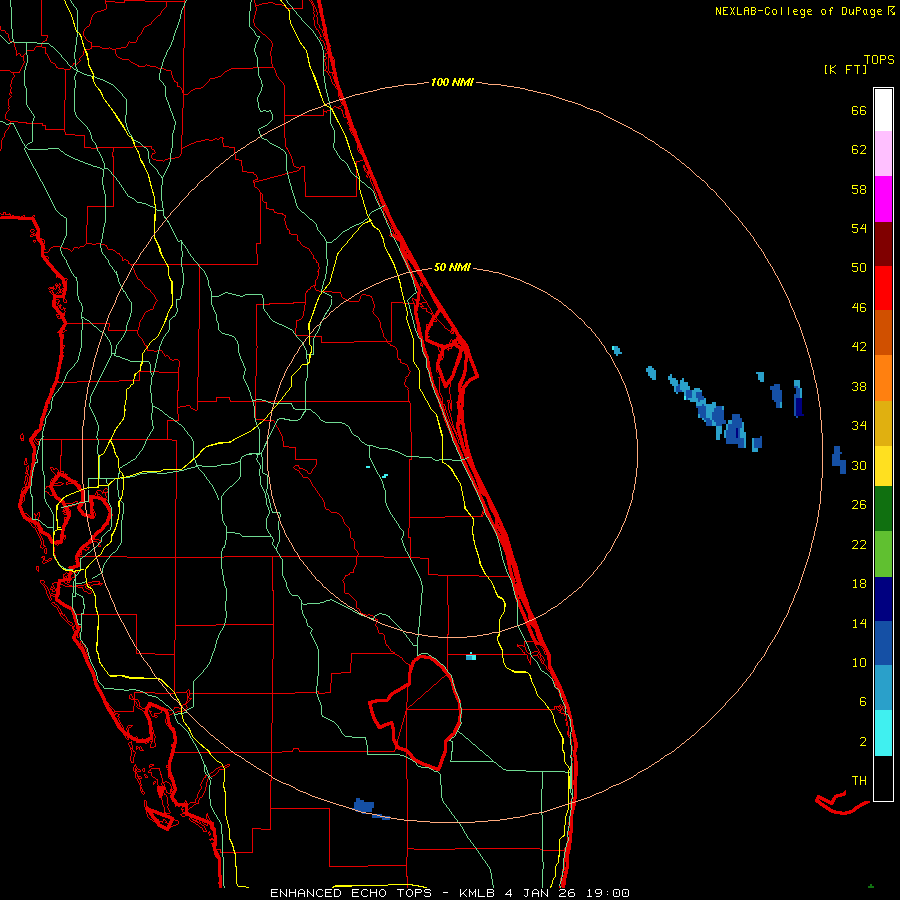Click the orange 42 K FT legend swatch

tap(883, 378)
